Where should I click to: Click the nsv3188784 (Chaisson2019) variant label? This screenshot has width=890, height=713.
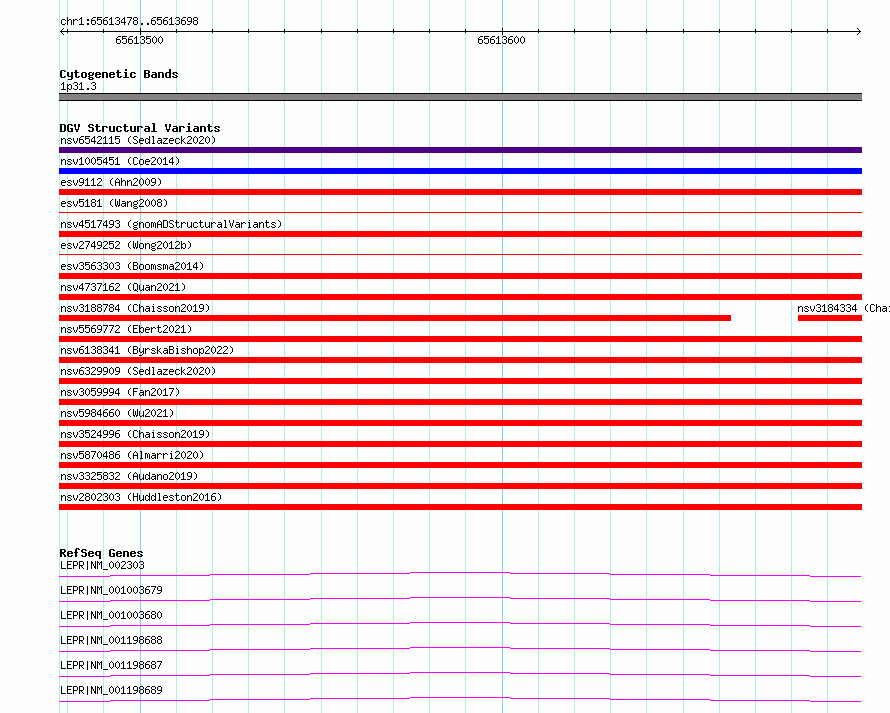click(x=135, y=308)
